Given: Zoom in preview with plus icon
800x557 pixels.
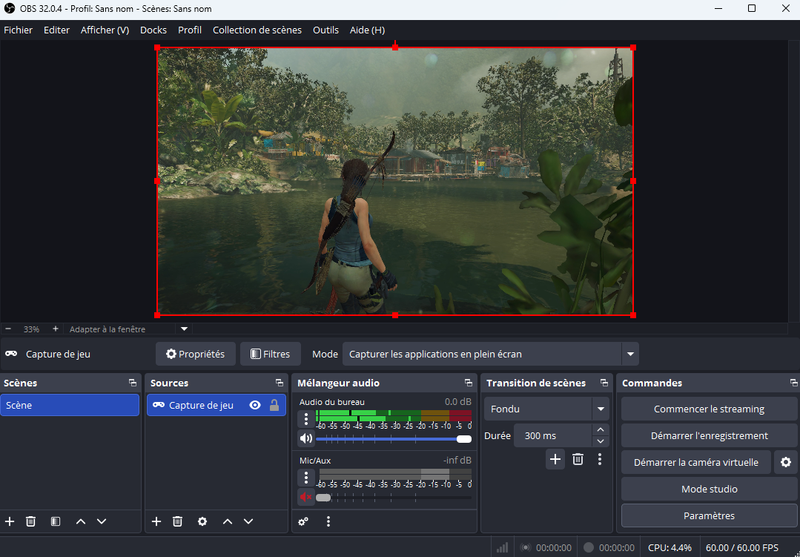Looking at the screenshot, I should (55, 329).
